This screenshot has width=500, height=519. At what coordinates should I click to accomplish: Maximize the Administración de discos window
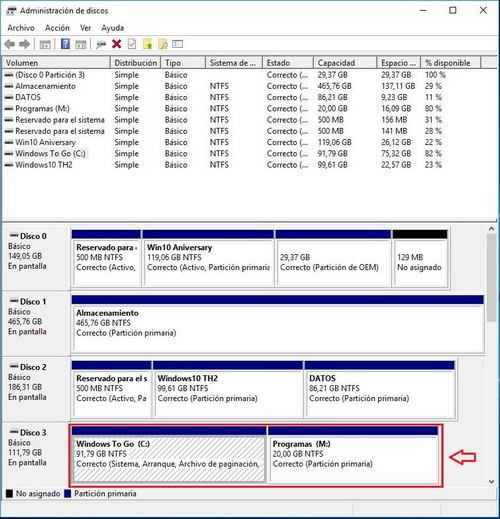click(453, 10)
